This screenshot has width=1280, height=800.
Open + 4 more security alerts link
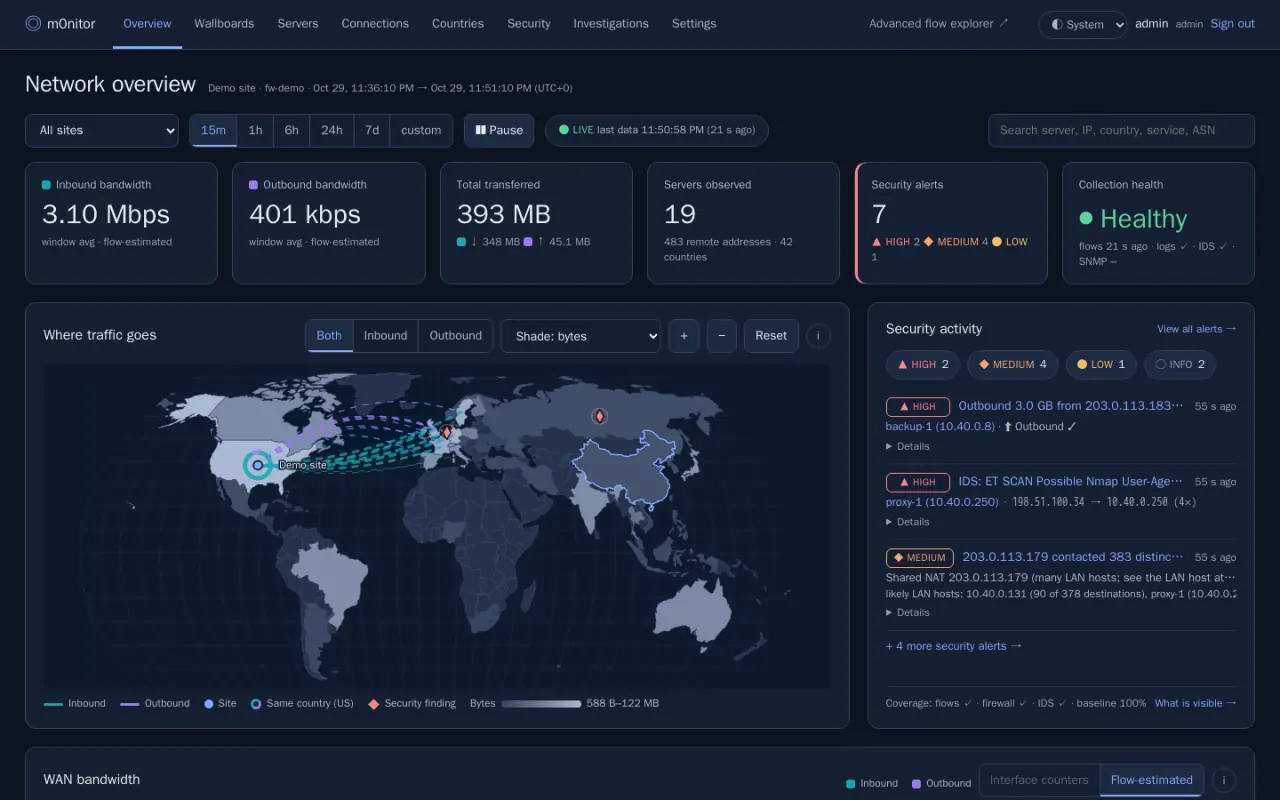(954, 646)
